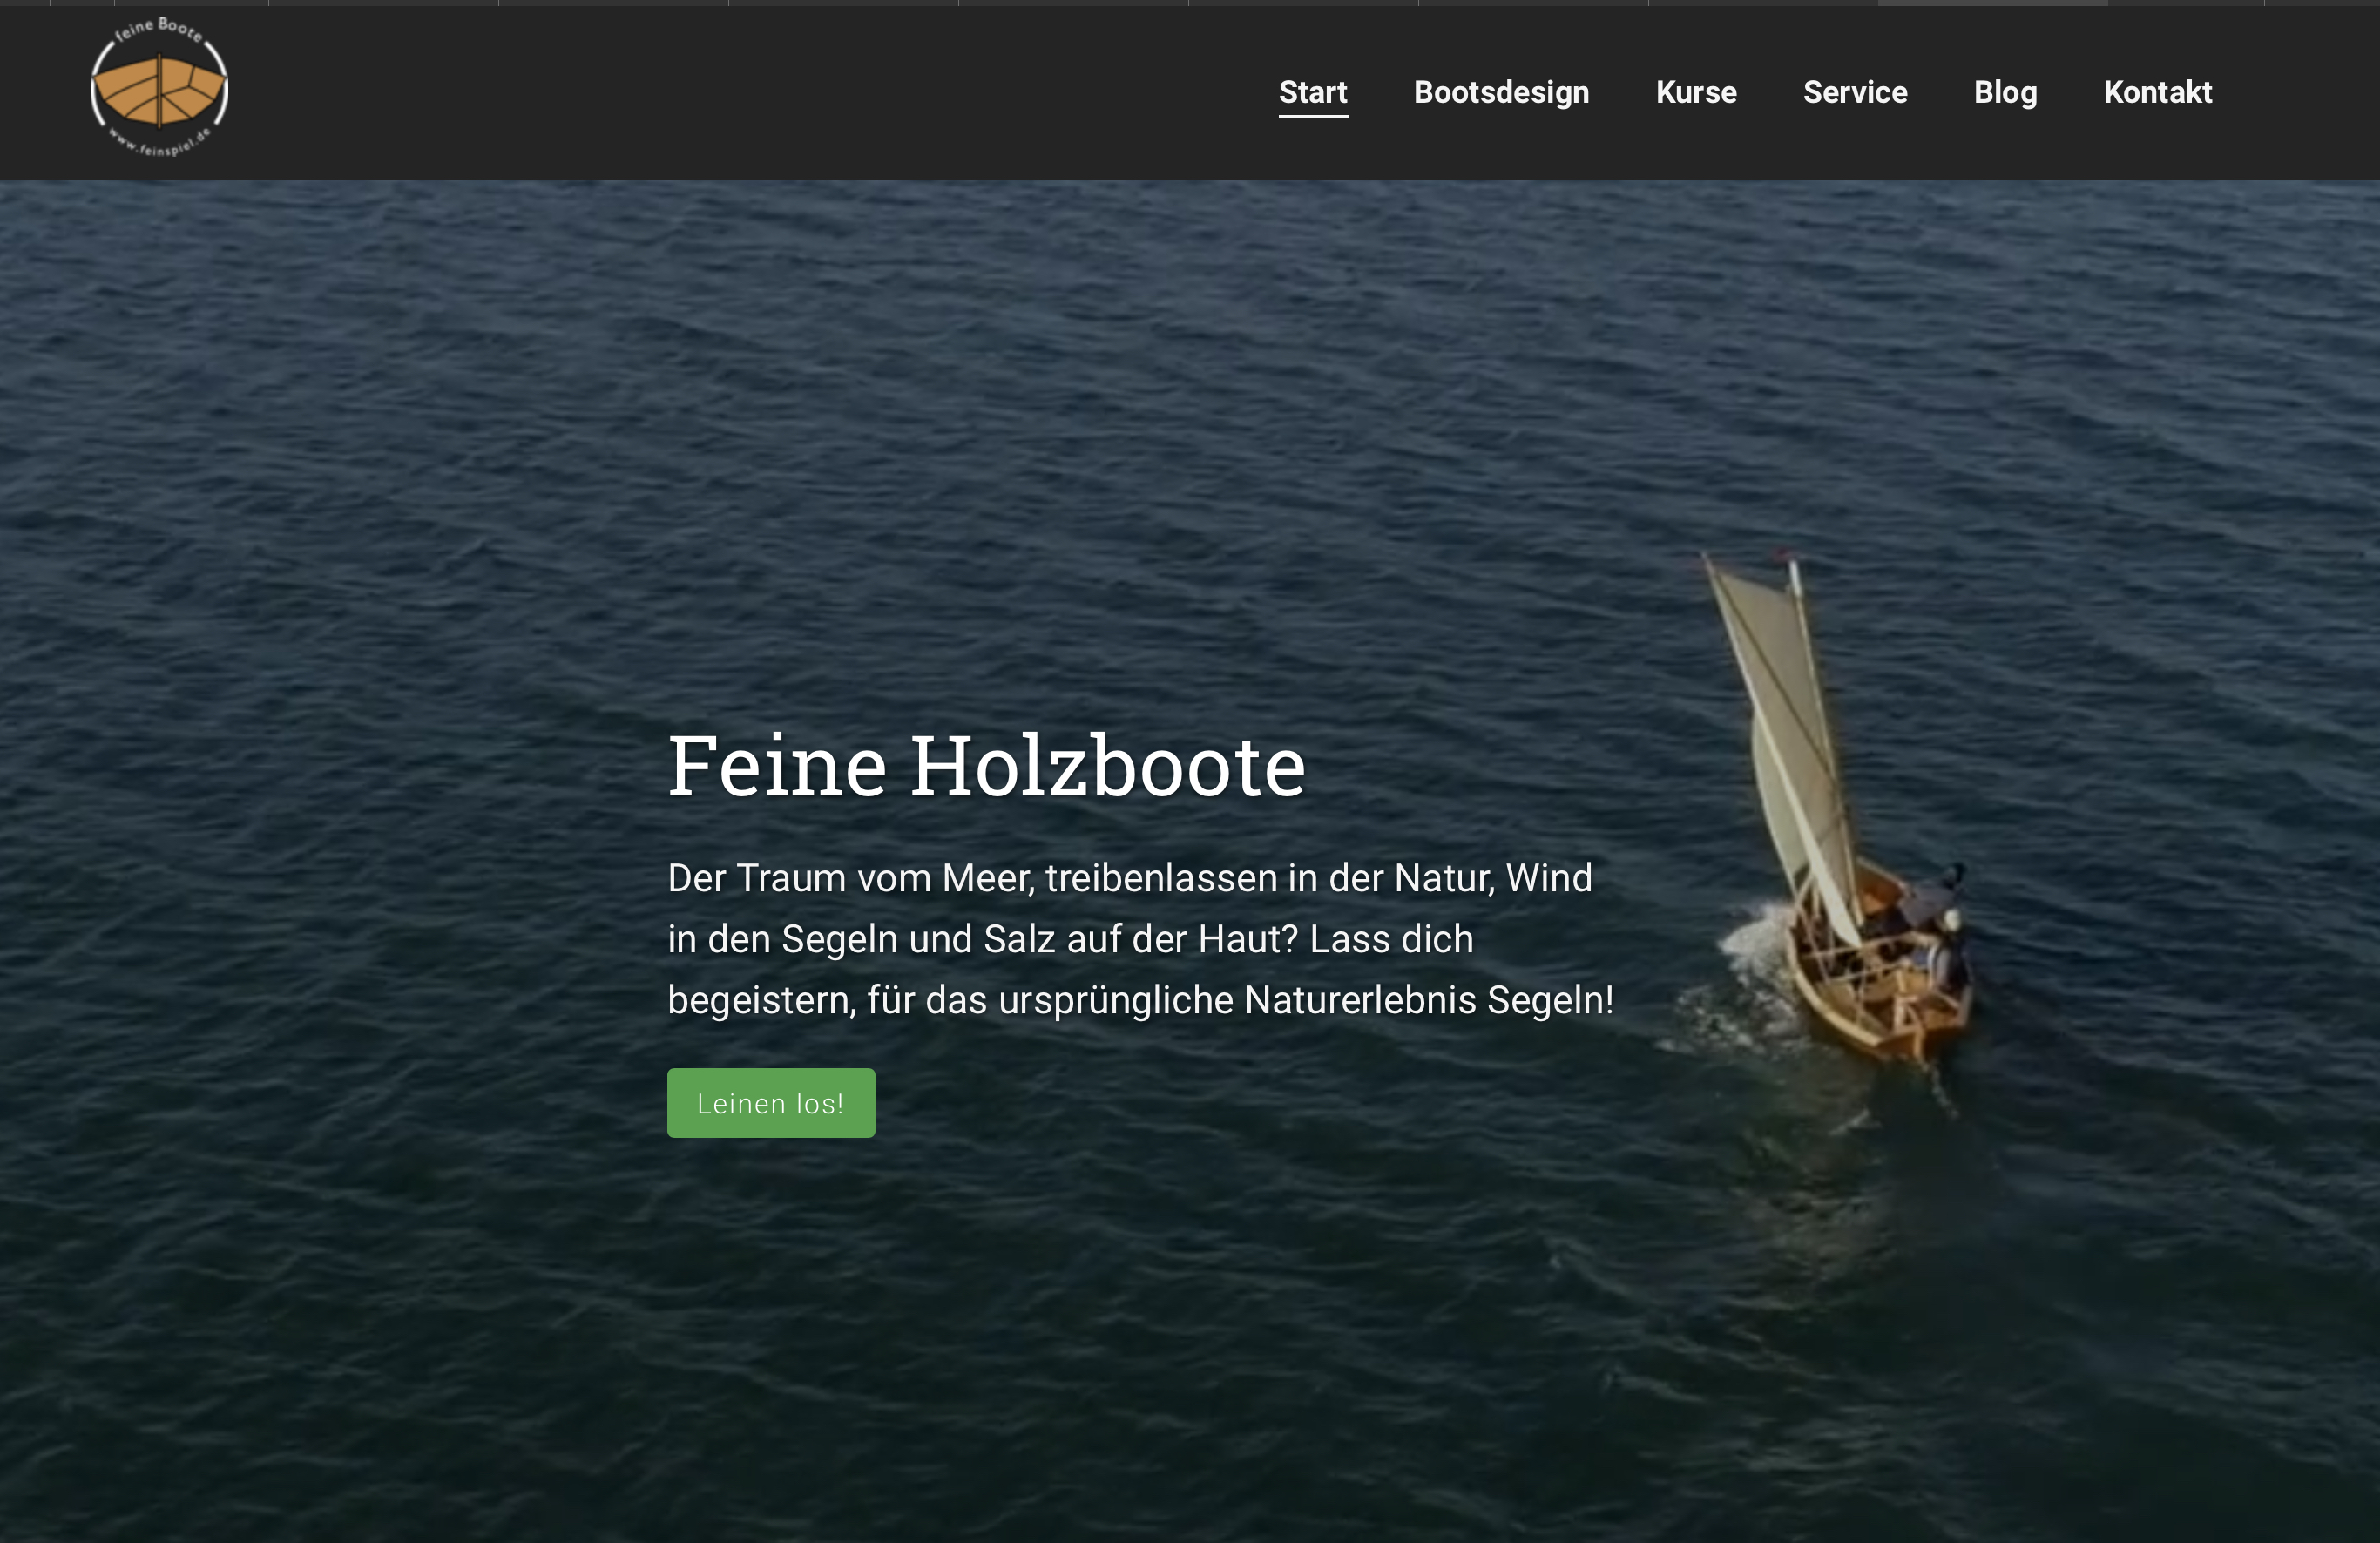Click the words 'Traum vom Meer'
This screenshot has height=1543, width=2380.
(883, 878)
